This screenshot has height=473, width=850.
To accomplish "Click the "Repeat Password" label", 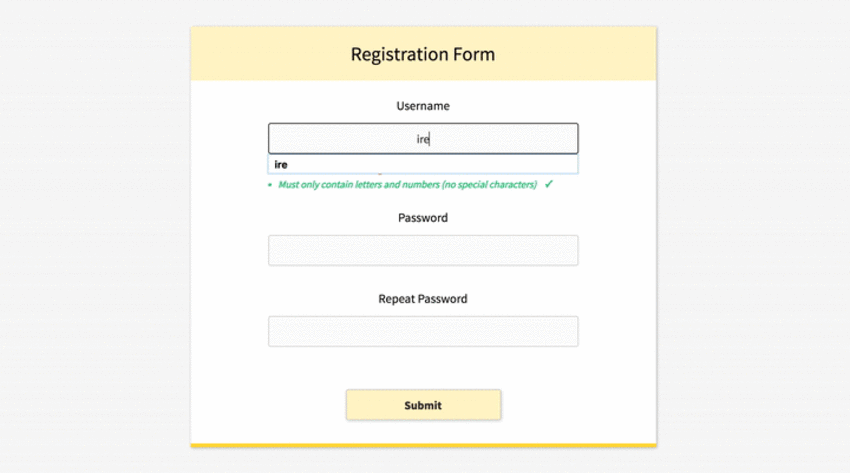I will pyautogui.click(x=422, y=299).
